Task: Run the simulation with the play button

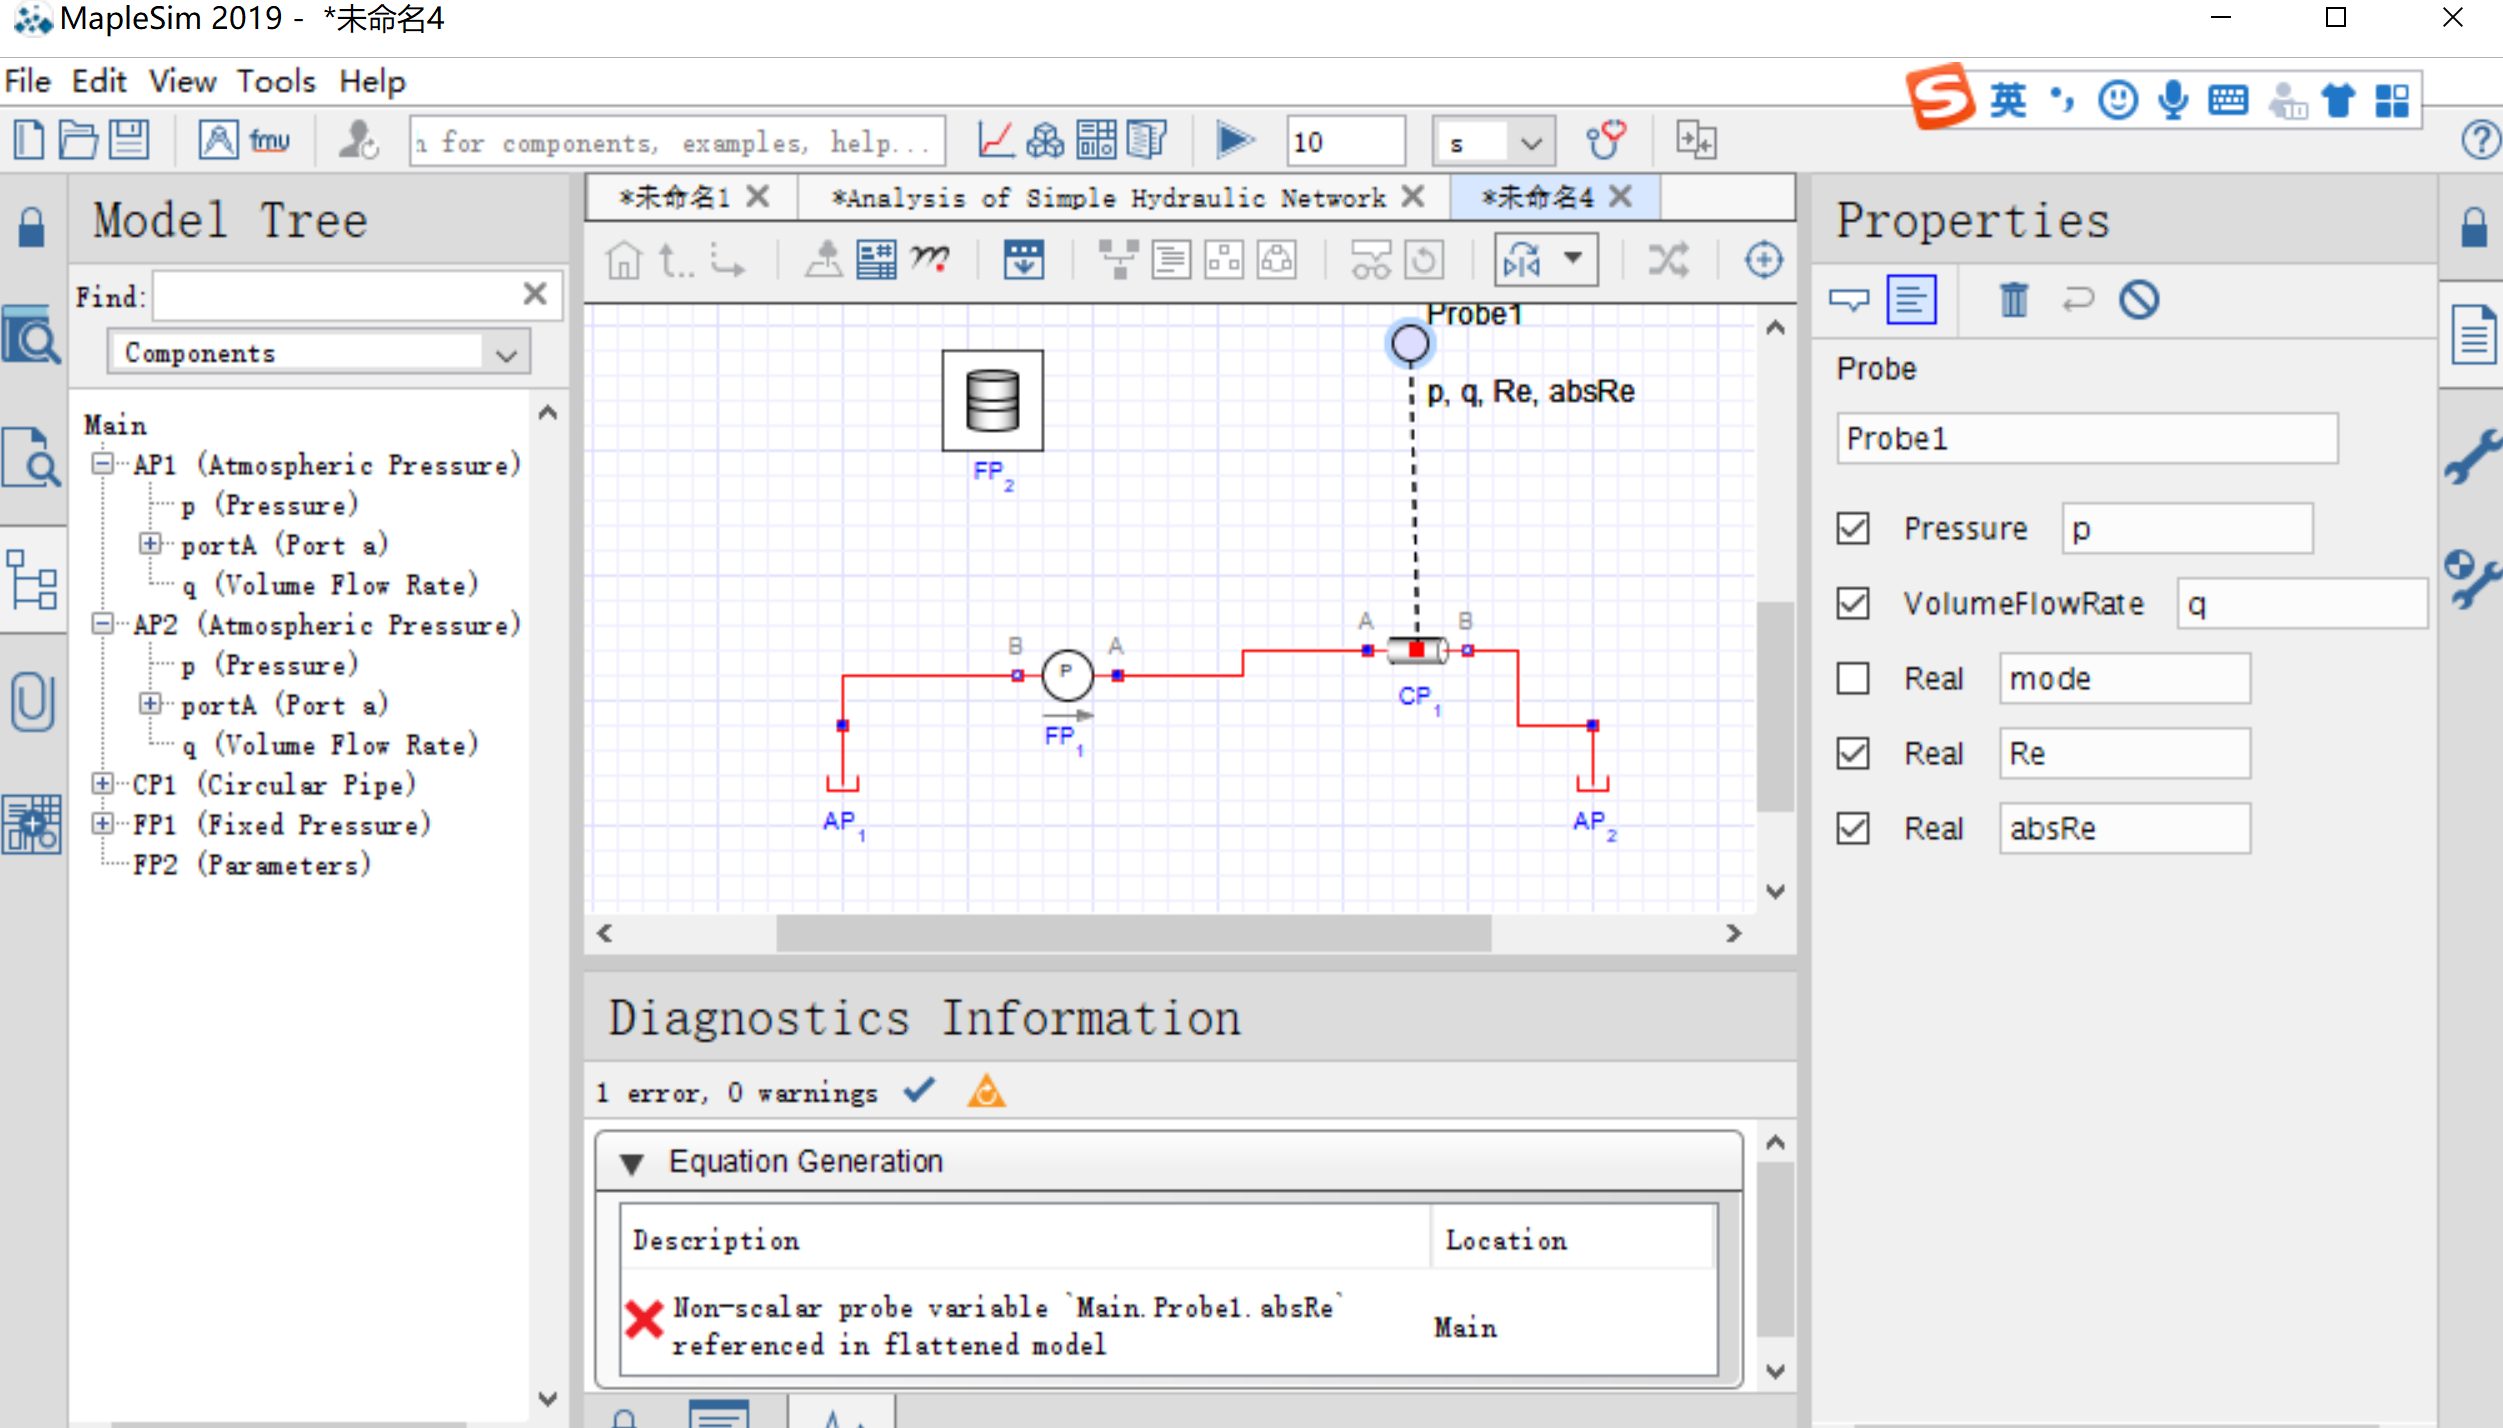Action: pos(1235,140)
